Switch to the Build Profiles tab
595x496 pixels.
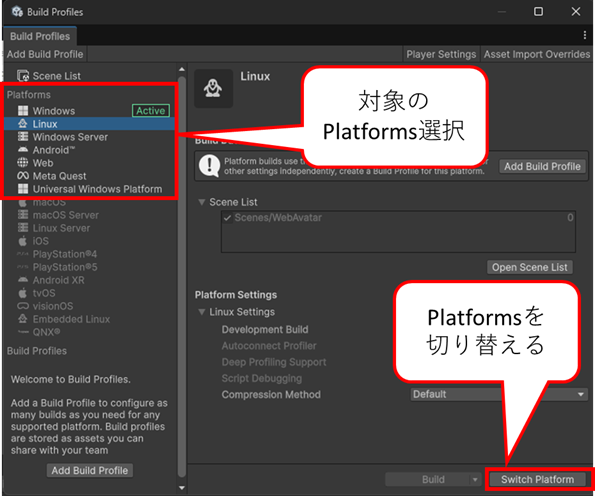(x=40, y=36)
